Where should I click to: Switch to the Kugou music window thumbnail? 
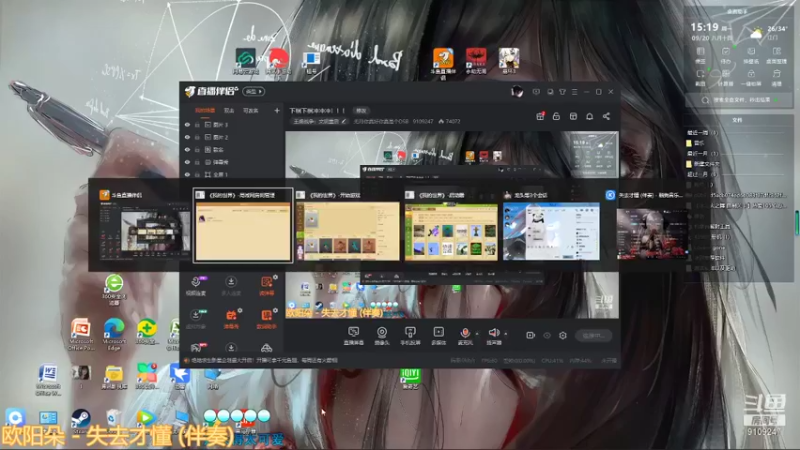click(652, 225)
